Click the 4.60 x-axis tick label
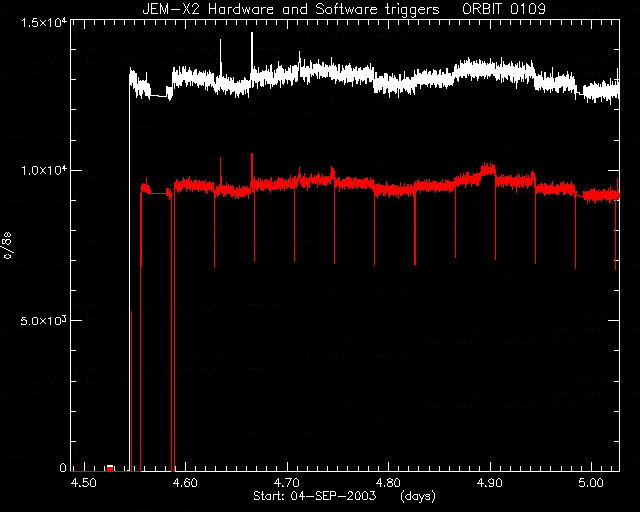The height and width of the screenshot is (512, 640). pyautogui.click(x=185, y=483)
